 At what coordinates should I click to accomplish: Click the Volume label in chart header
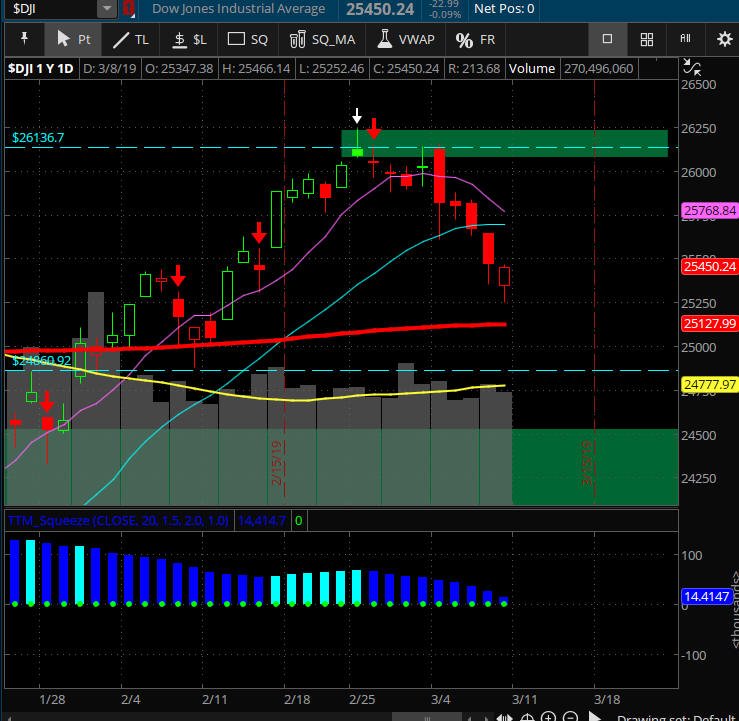pyautogui.click(x=531, y=69)
